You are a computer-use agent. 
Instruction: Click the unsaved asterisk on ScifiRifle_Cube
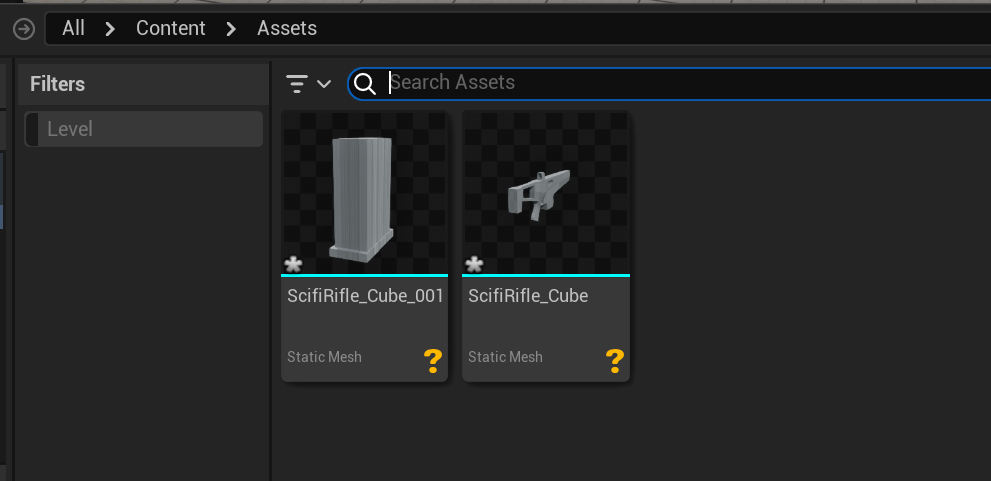[474, 264]
